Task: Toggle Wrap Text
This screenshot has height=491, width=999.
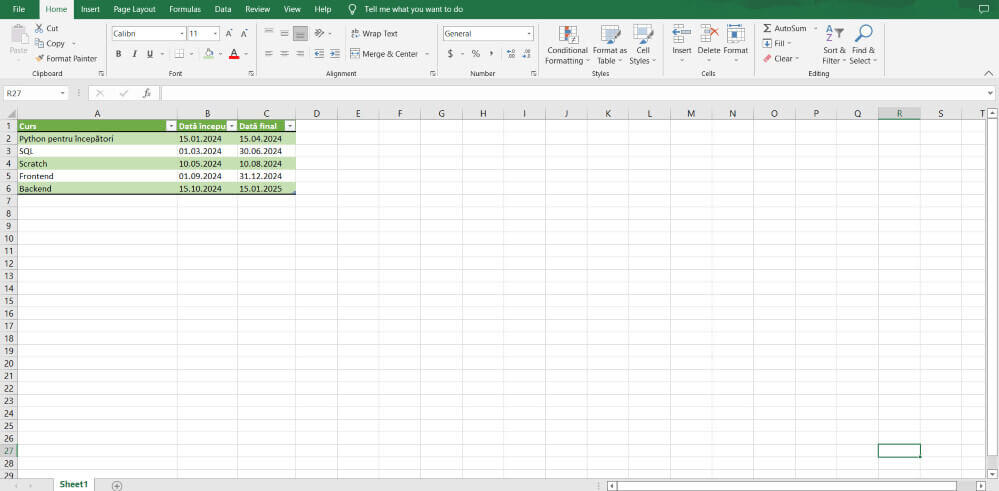Action: coord(374,34)
